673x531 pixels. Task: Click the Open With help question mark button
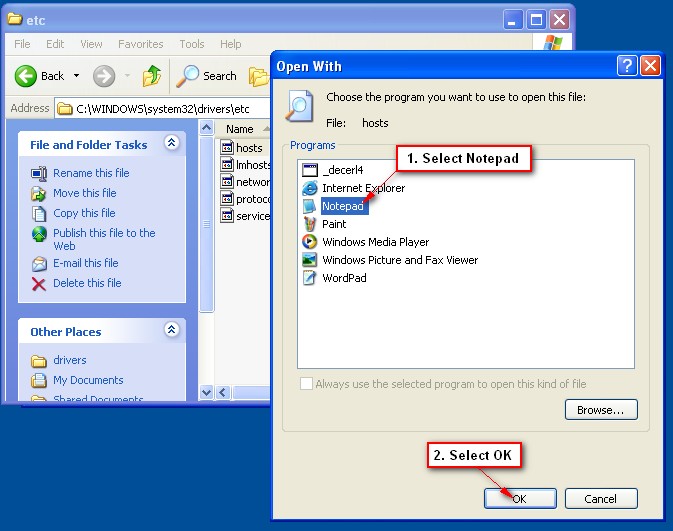tap(627, 66)
